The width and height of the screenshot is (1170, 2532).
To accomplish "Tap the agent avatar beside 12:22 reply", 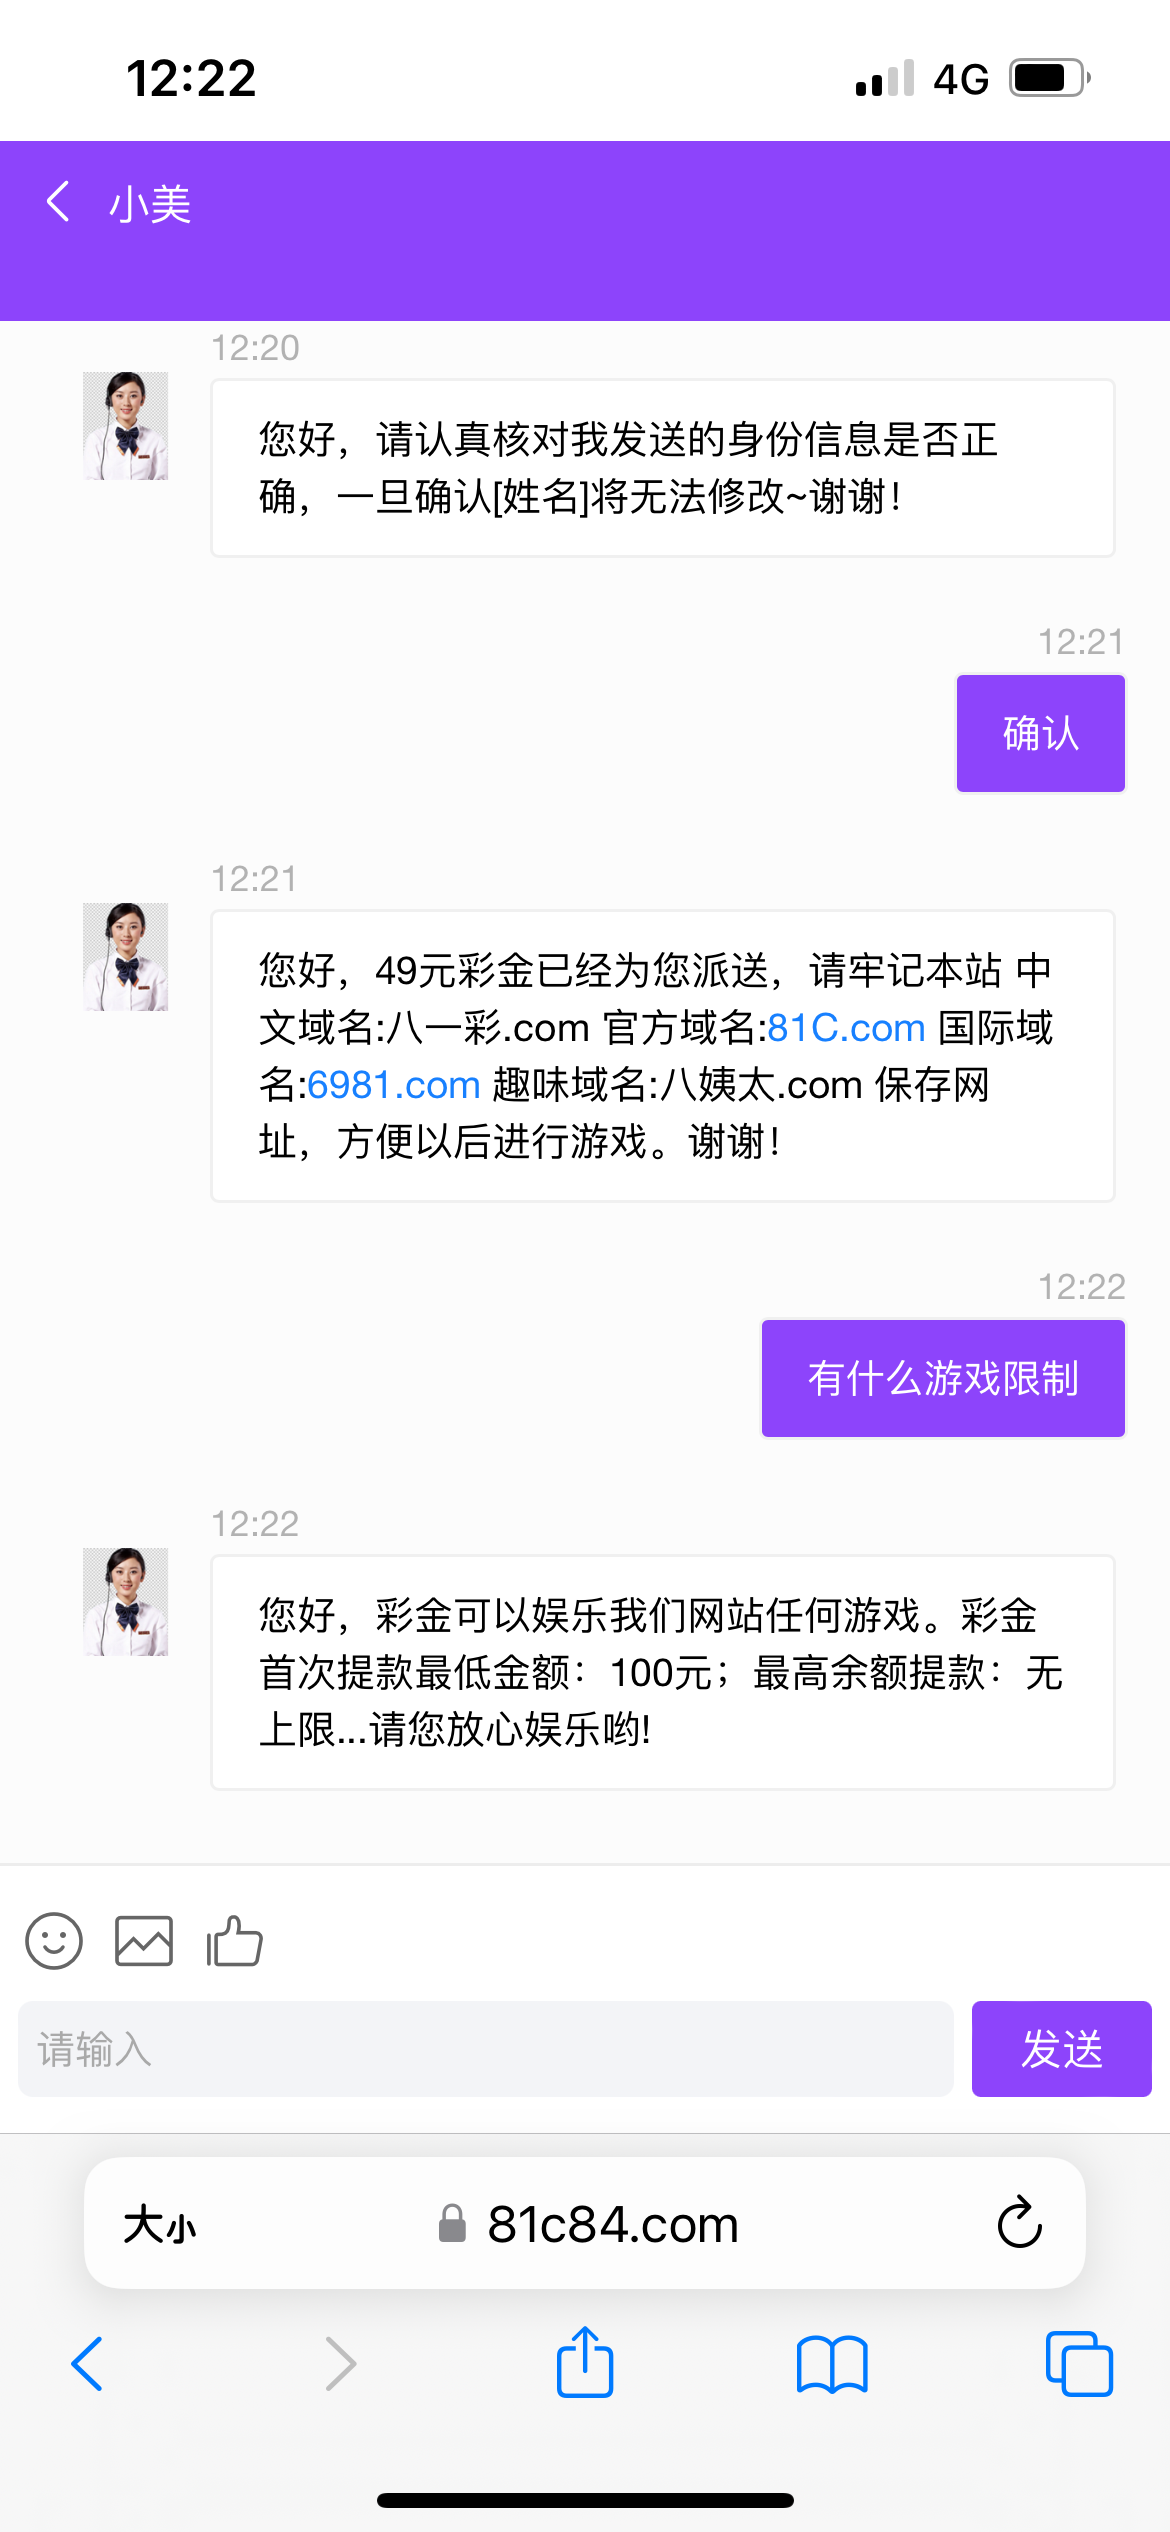I will [x=126, y=1602].
